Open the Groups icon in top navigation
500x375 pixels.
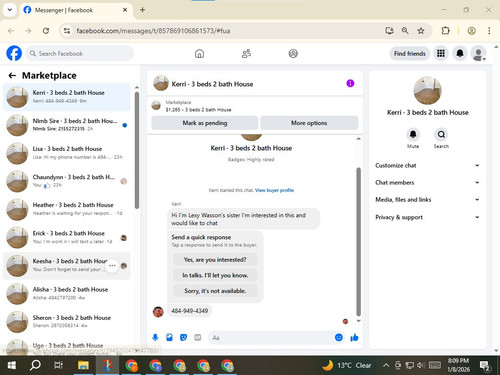tap(293, 53)
